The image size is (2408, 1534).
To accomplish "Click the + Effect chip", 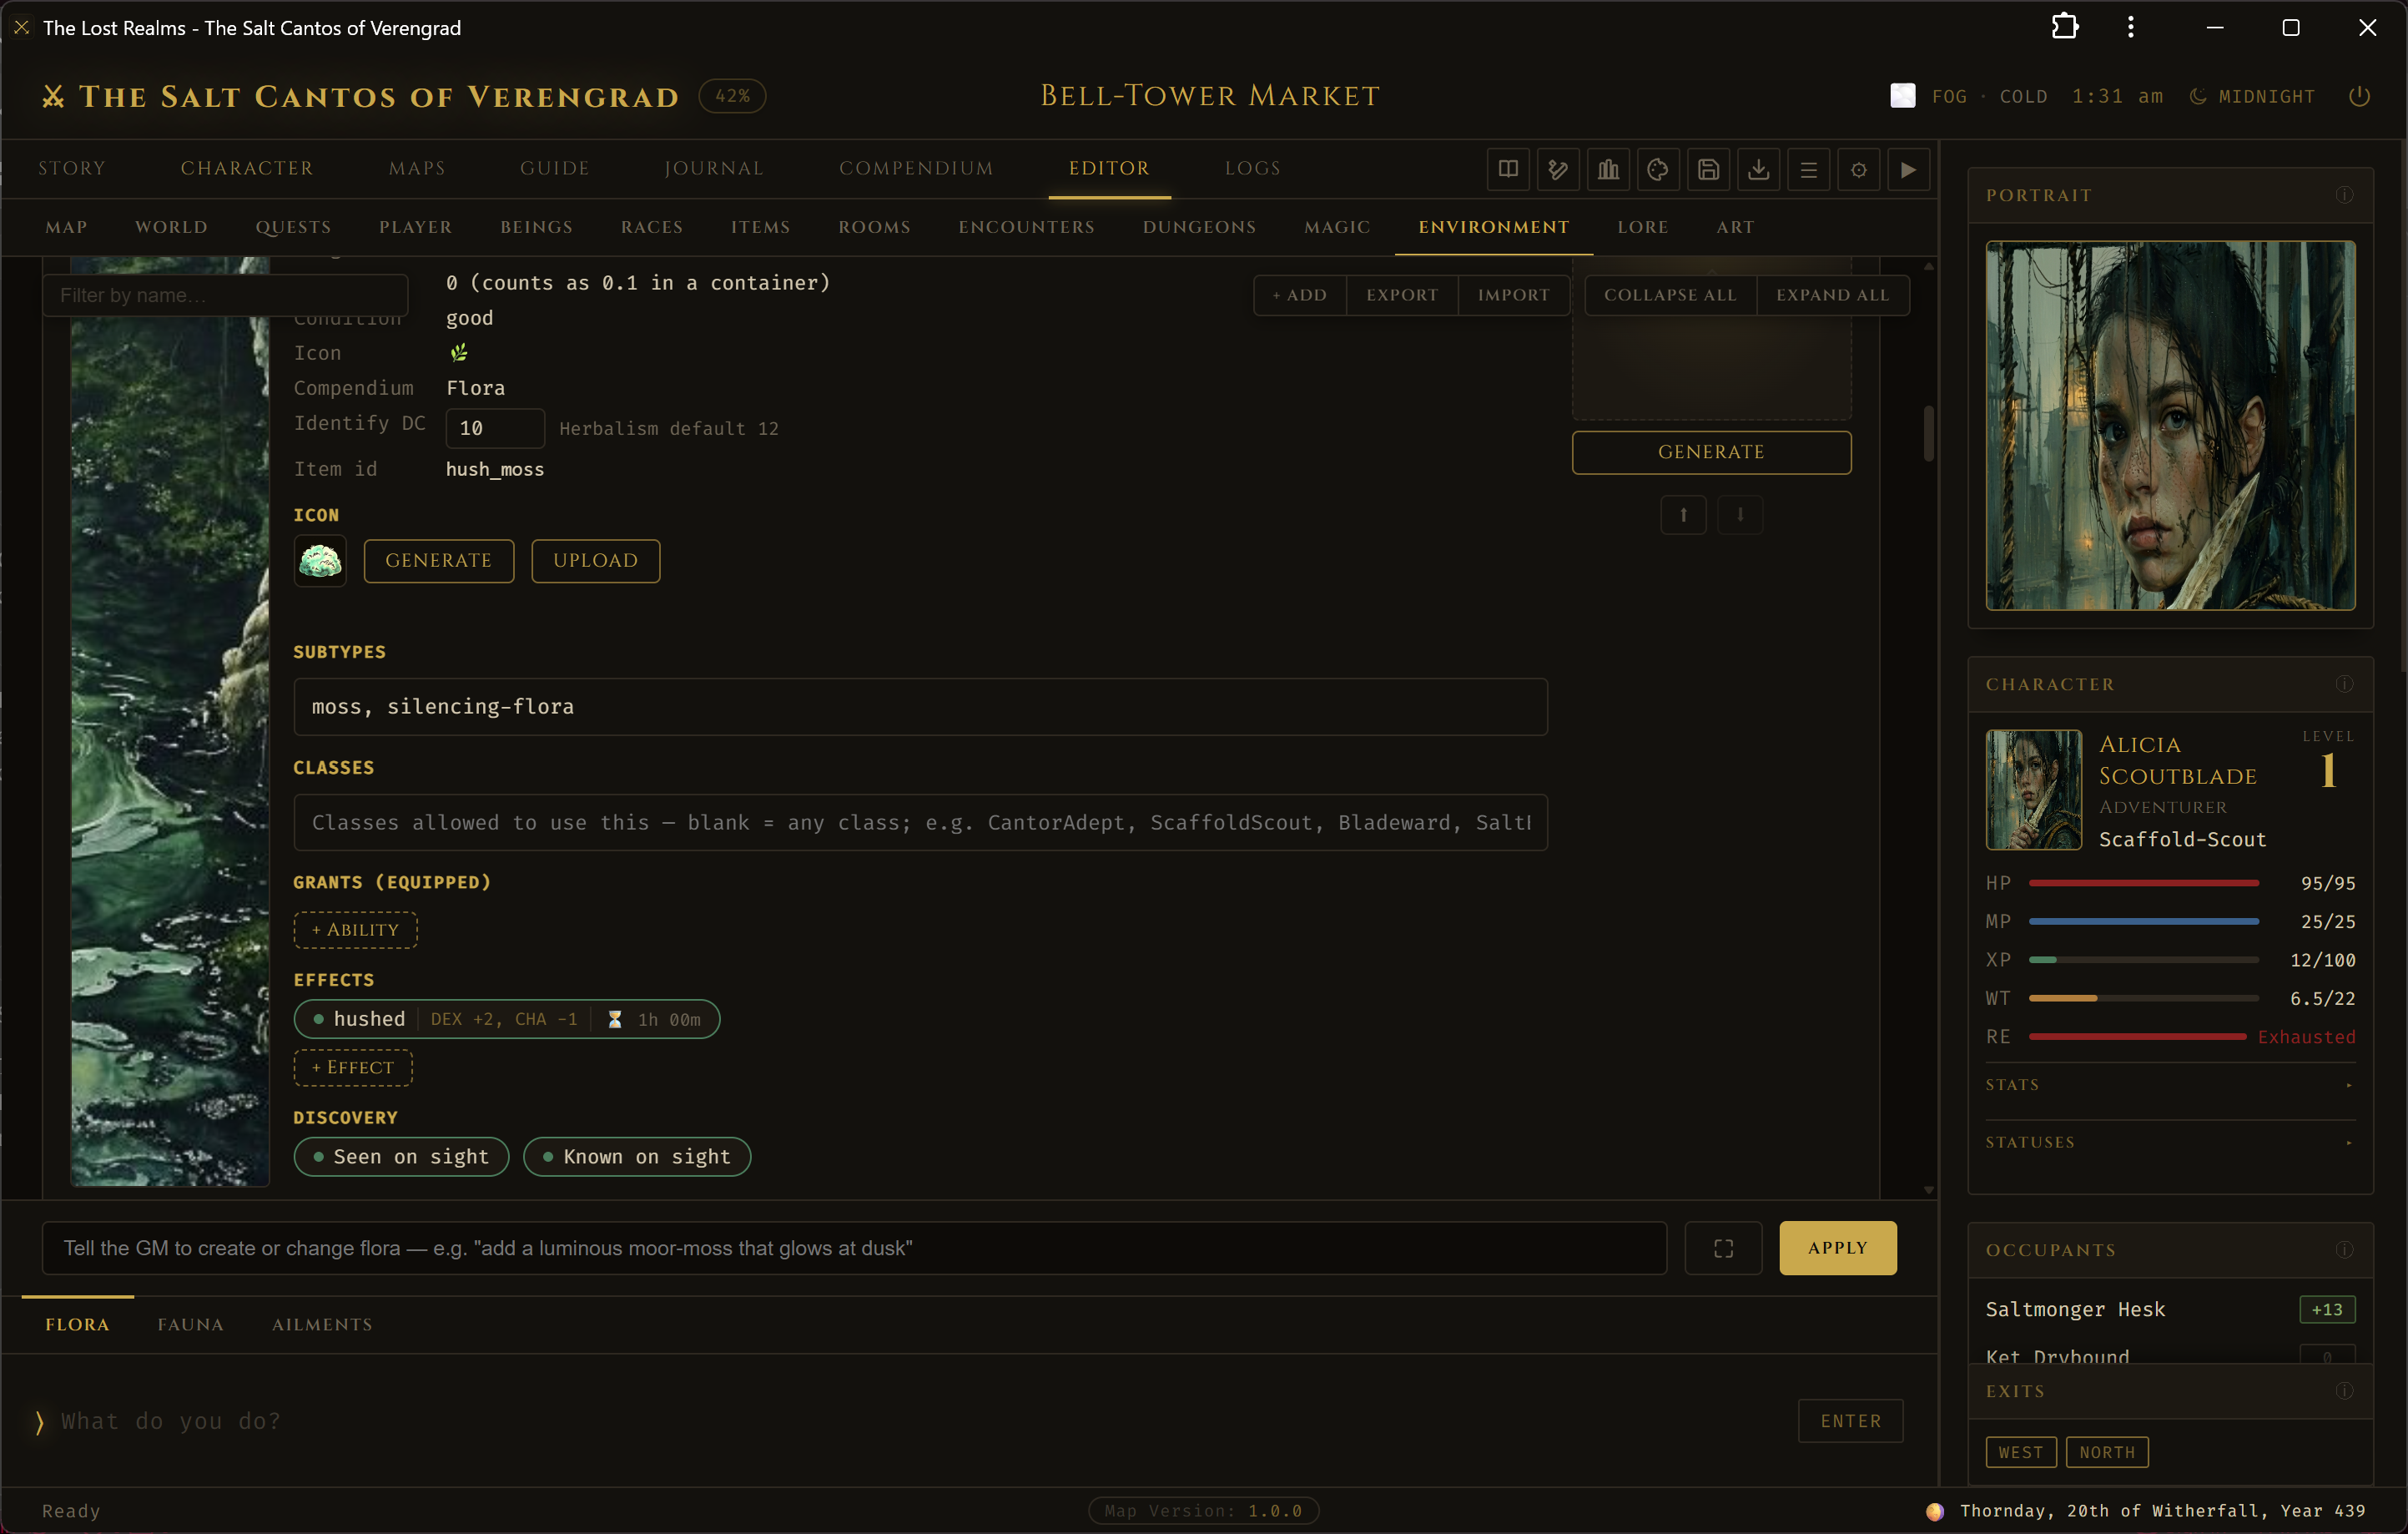I will 353,1068.
